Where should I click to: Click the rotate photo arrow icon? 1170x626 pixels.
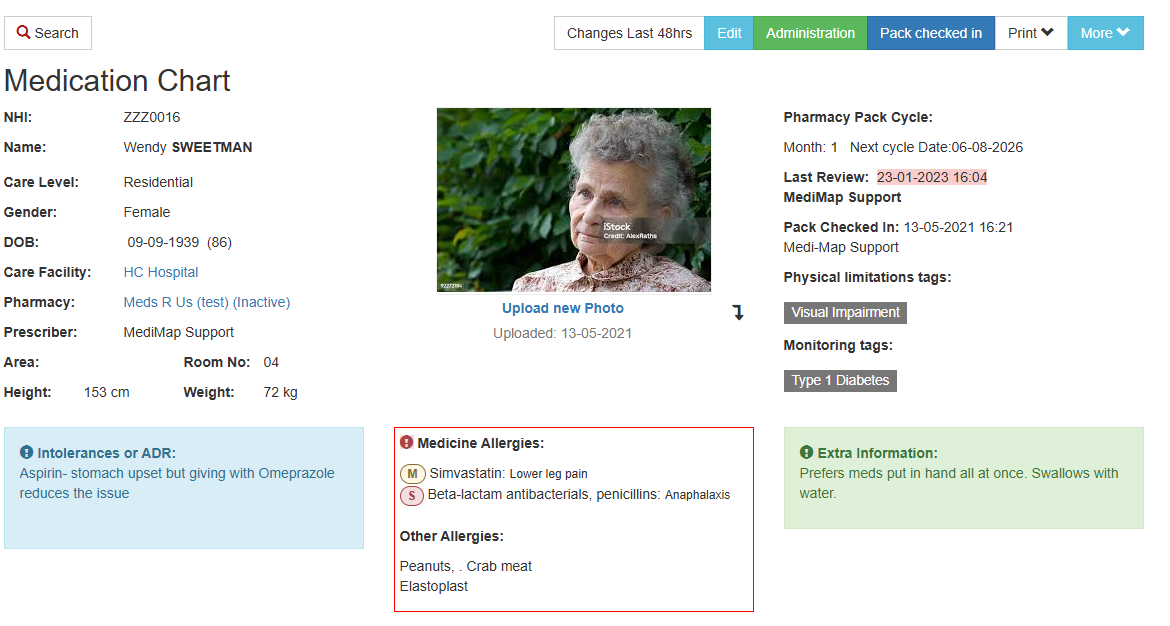[x=738, y=313]
